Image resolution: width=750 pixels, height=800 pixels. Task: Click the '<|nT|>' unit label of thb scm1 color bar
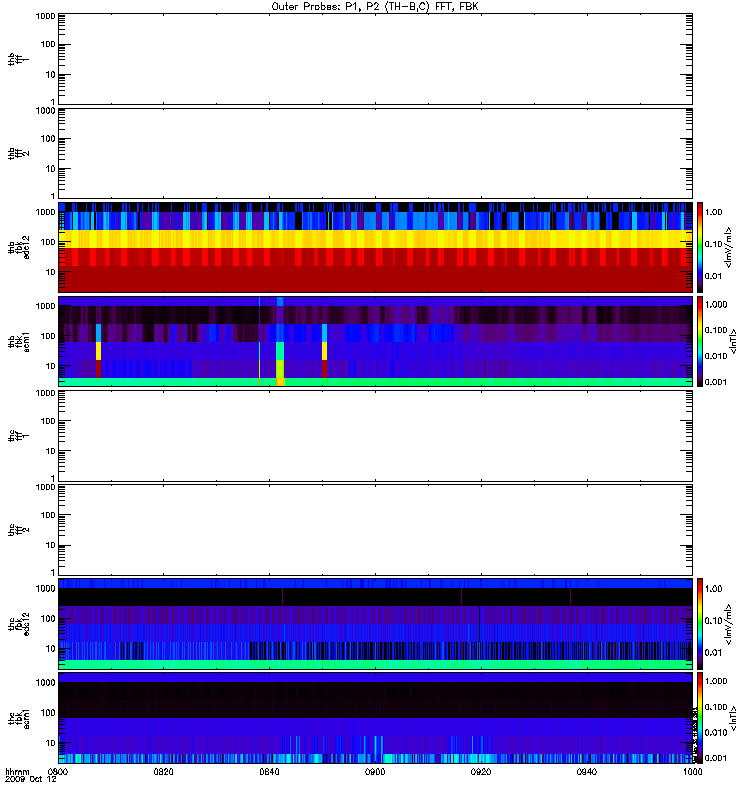pos(733,341)
